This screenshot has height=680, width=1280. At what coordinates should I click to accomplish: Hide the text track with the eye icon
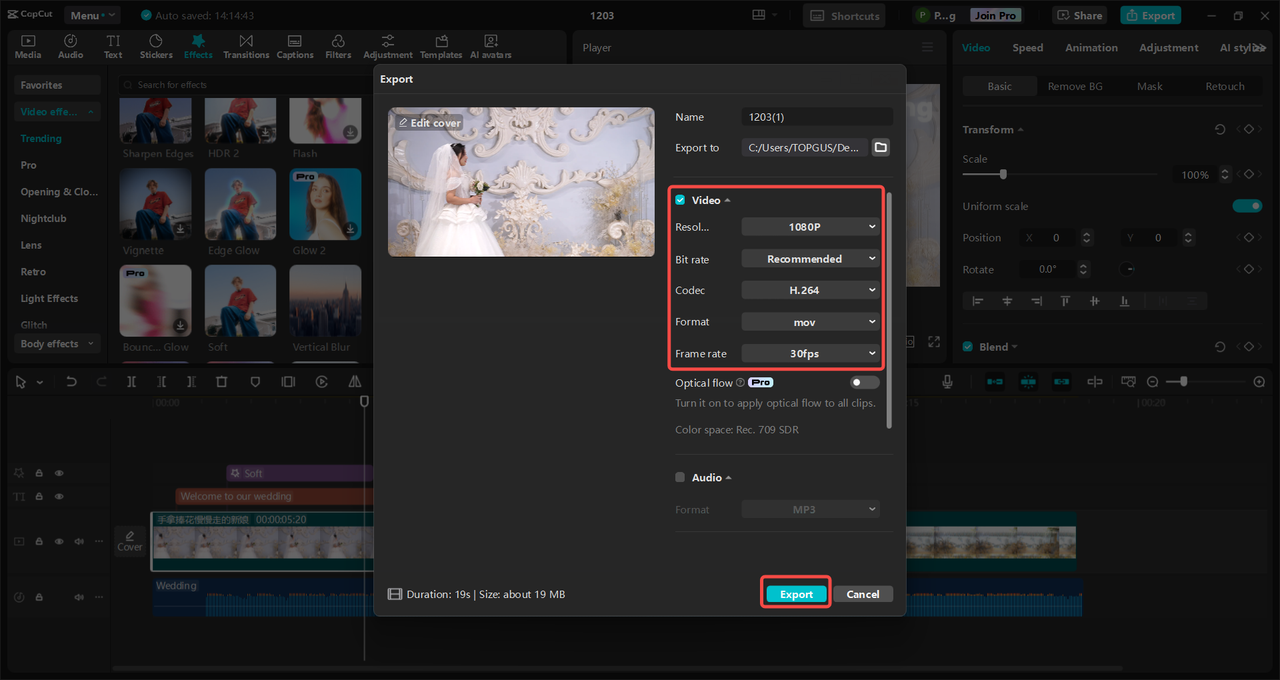click(x=59, y=497)
